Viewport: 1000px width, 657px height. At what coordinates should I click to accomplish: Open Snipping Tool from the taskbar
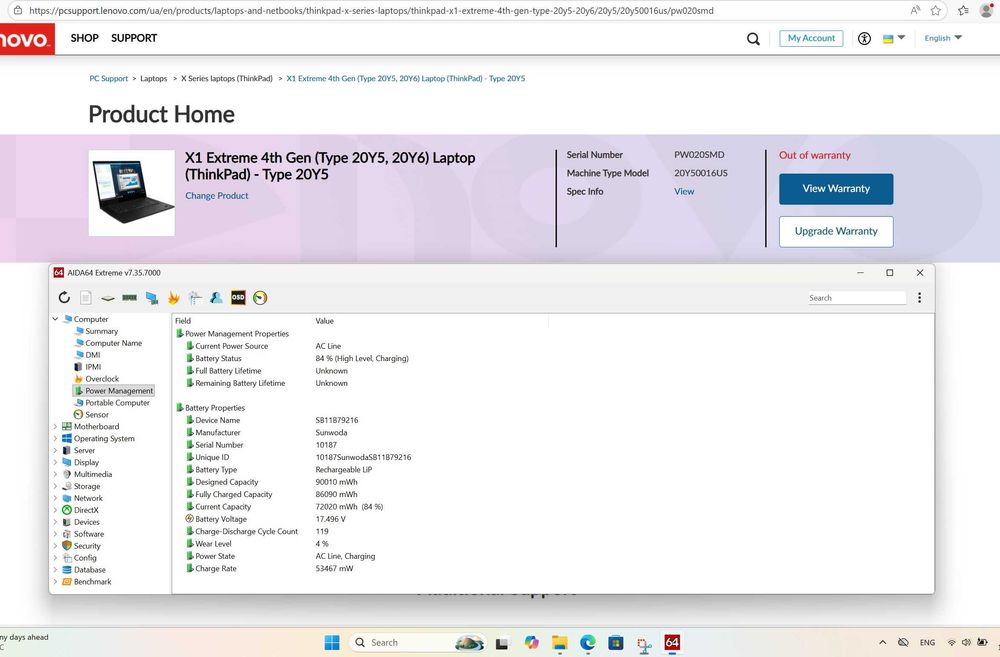coord(644,644)
